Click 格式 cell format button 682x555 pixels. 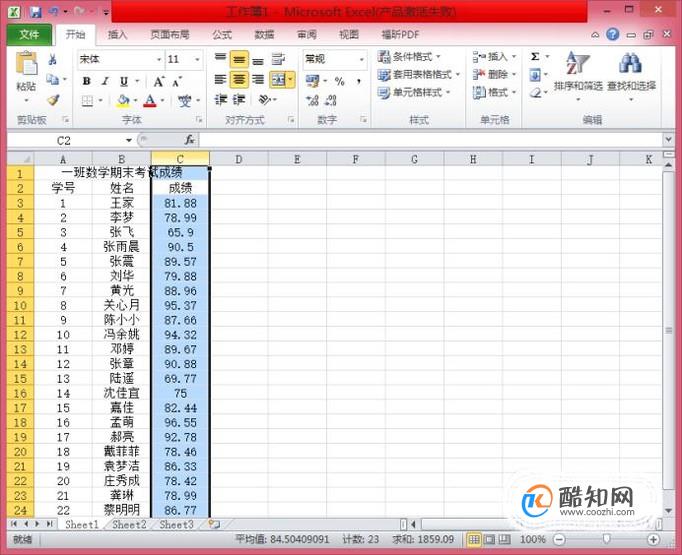494,93
